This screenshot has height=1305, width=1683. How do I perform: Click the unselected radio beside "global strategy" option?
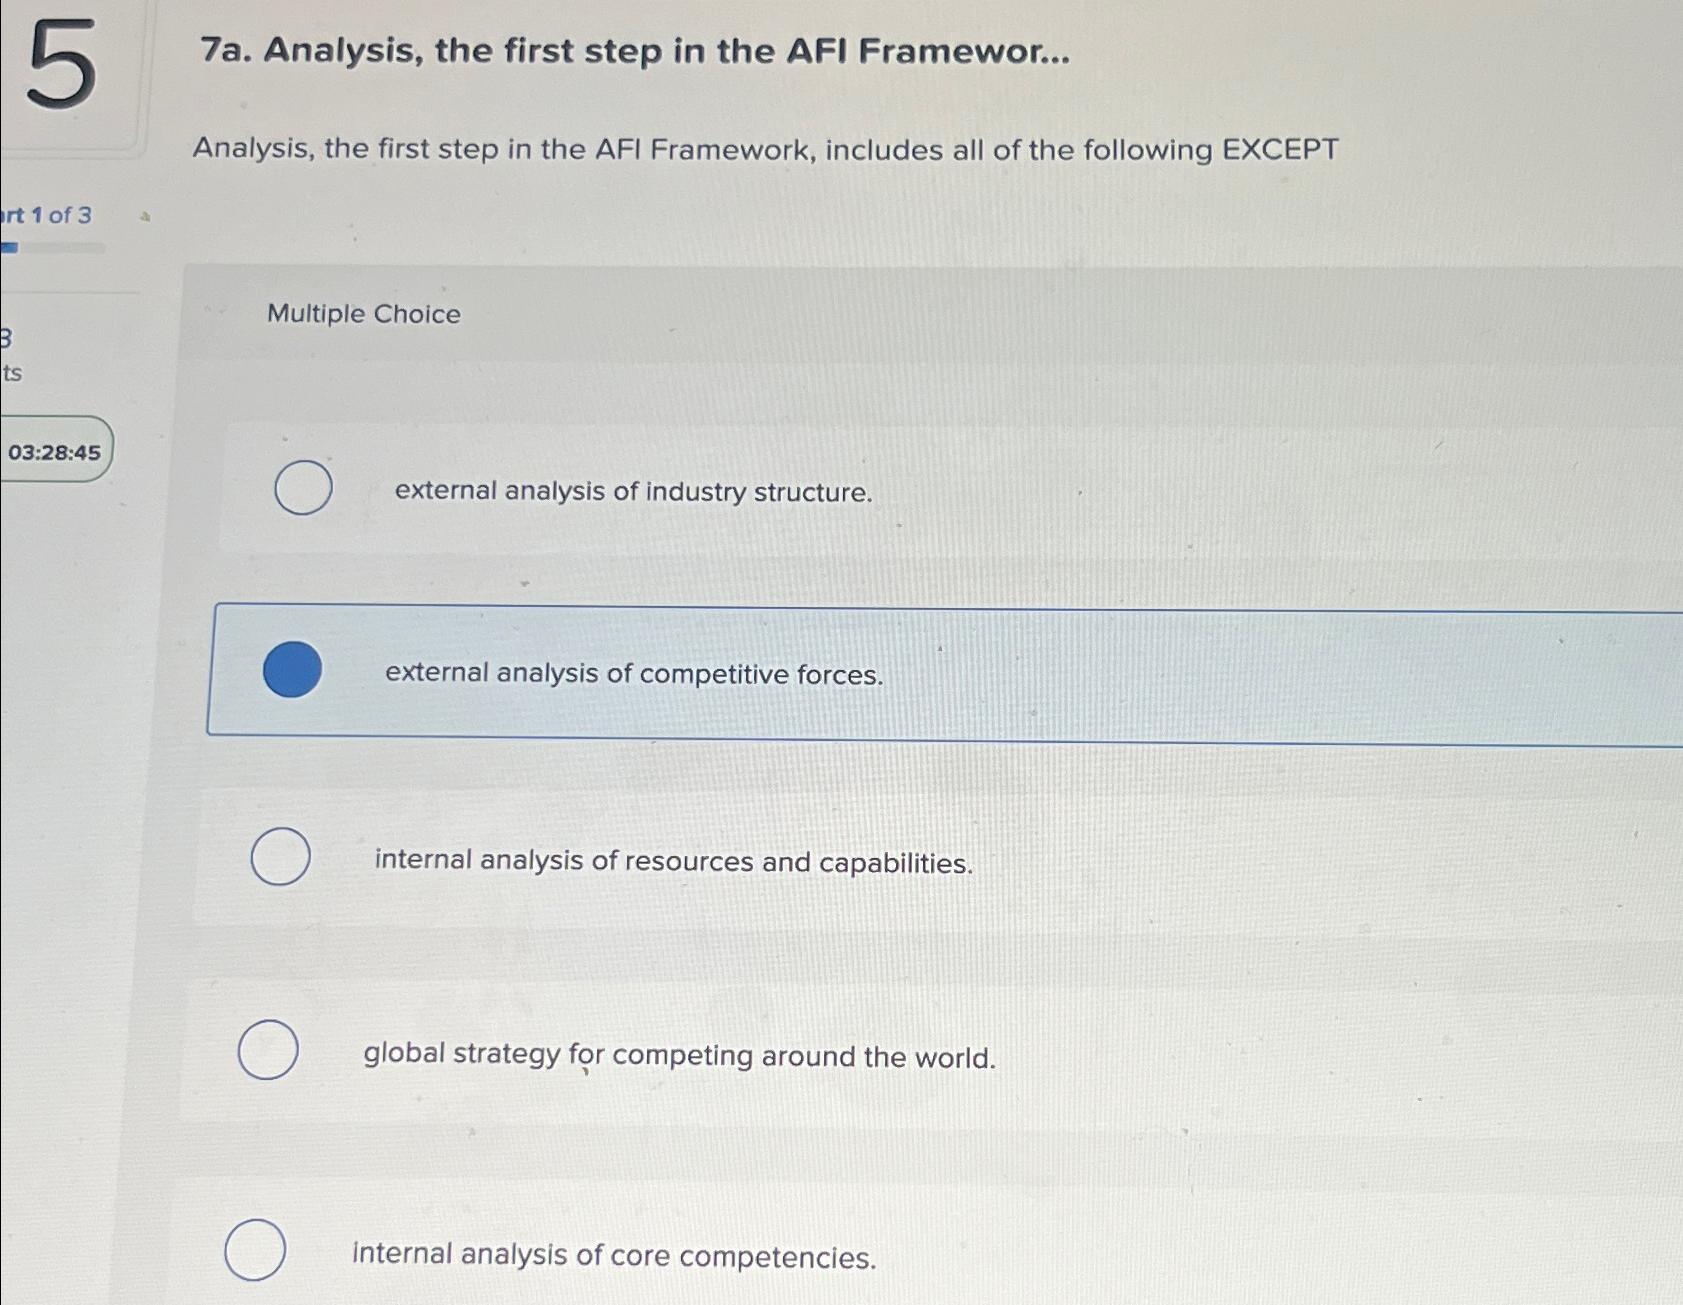pyautogui.click(x=268, y=1049)
